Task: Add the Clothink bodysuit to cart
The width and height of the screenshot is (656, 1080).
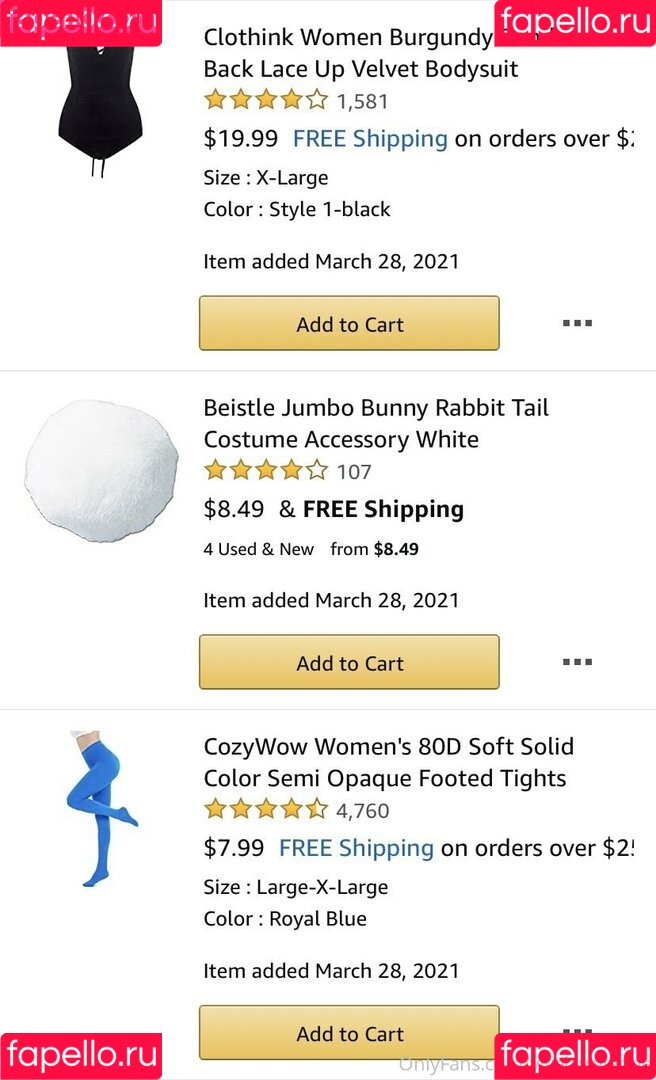Action: (x=349, y=323)
